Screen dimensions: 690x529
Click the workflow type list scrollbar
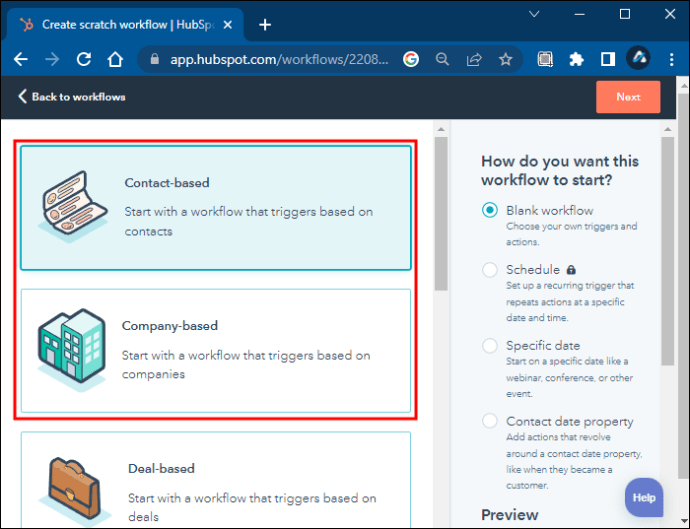coord(441,213)
